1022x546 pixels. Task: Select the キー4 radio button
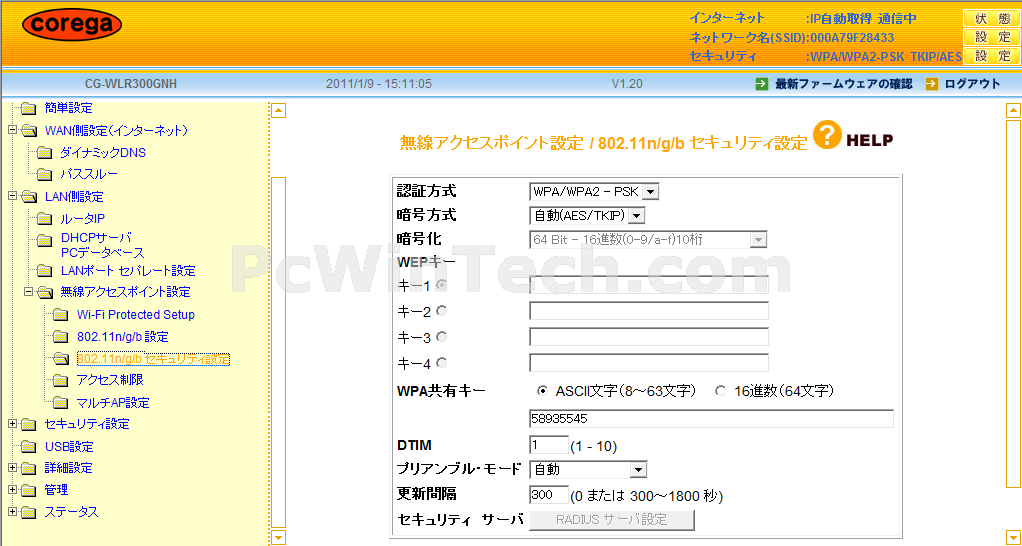tap(442, 363)
